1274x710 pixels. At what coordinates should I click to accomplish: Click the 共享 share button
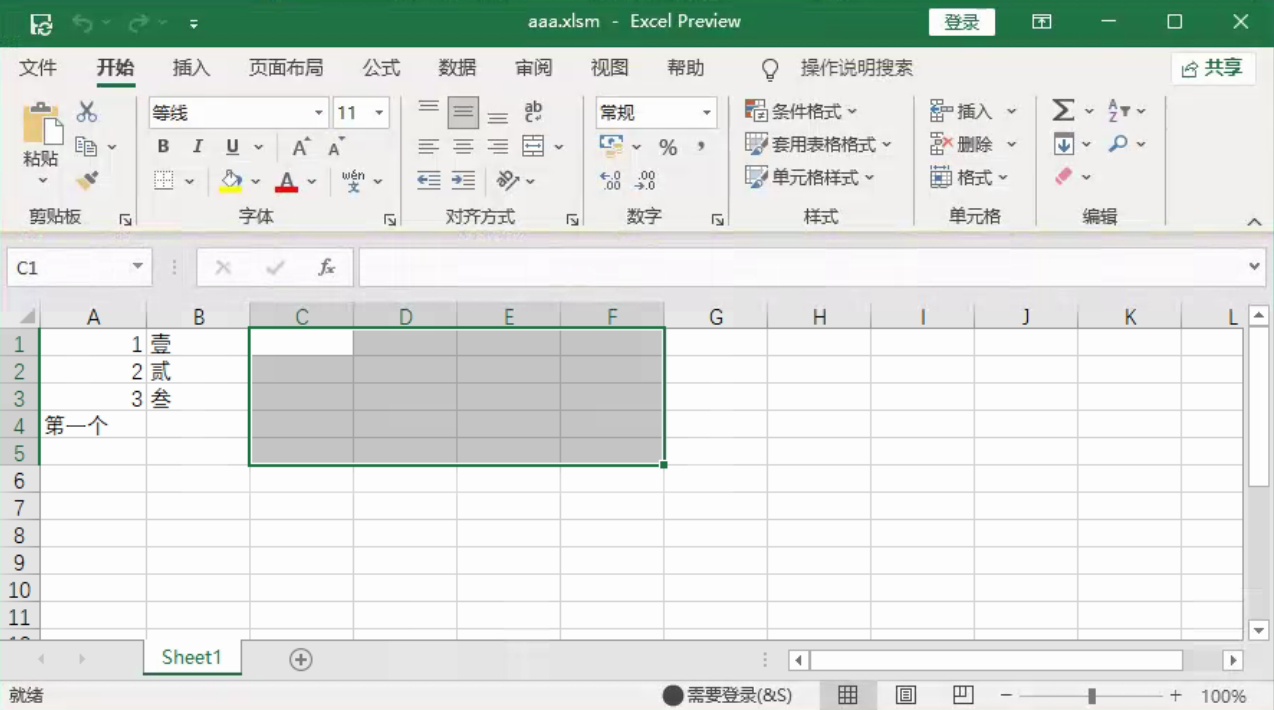pos(1212,68)
